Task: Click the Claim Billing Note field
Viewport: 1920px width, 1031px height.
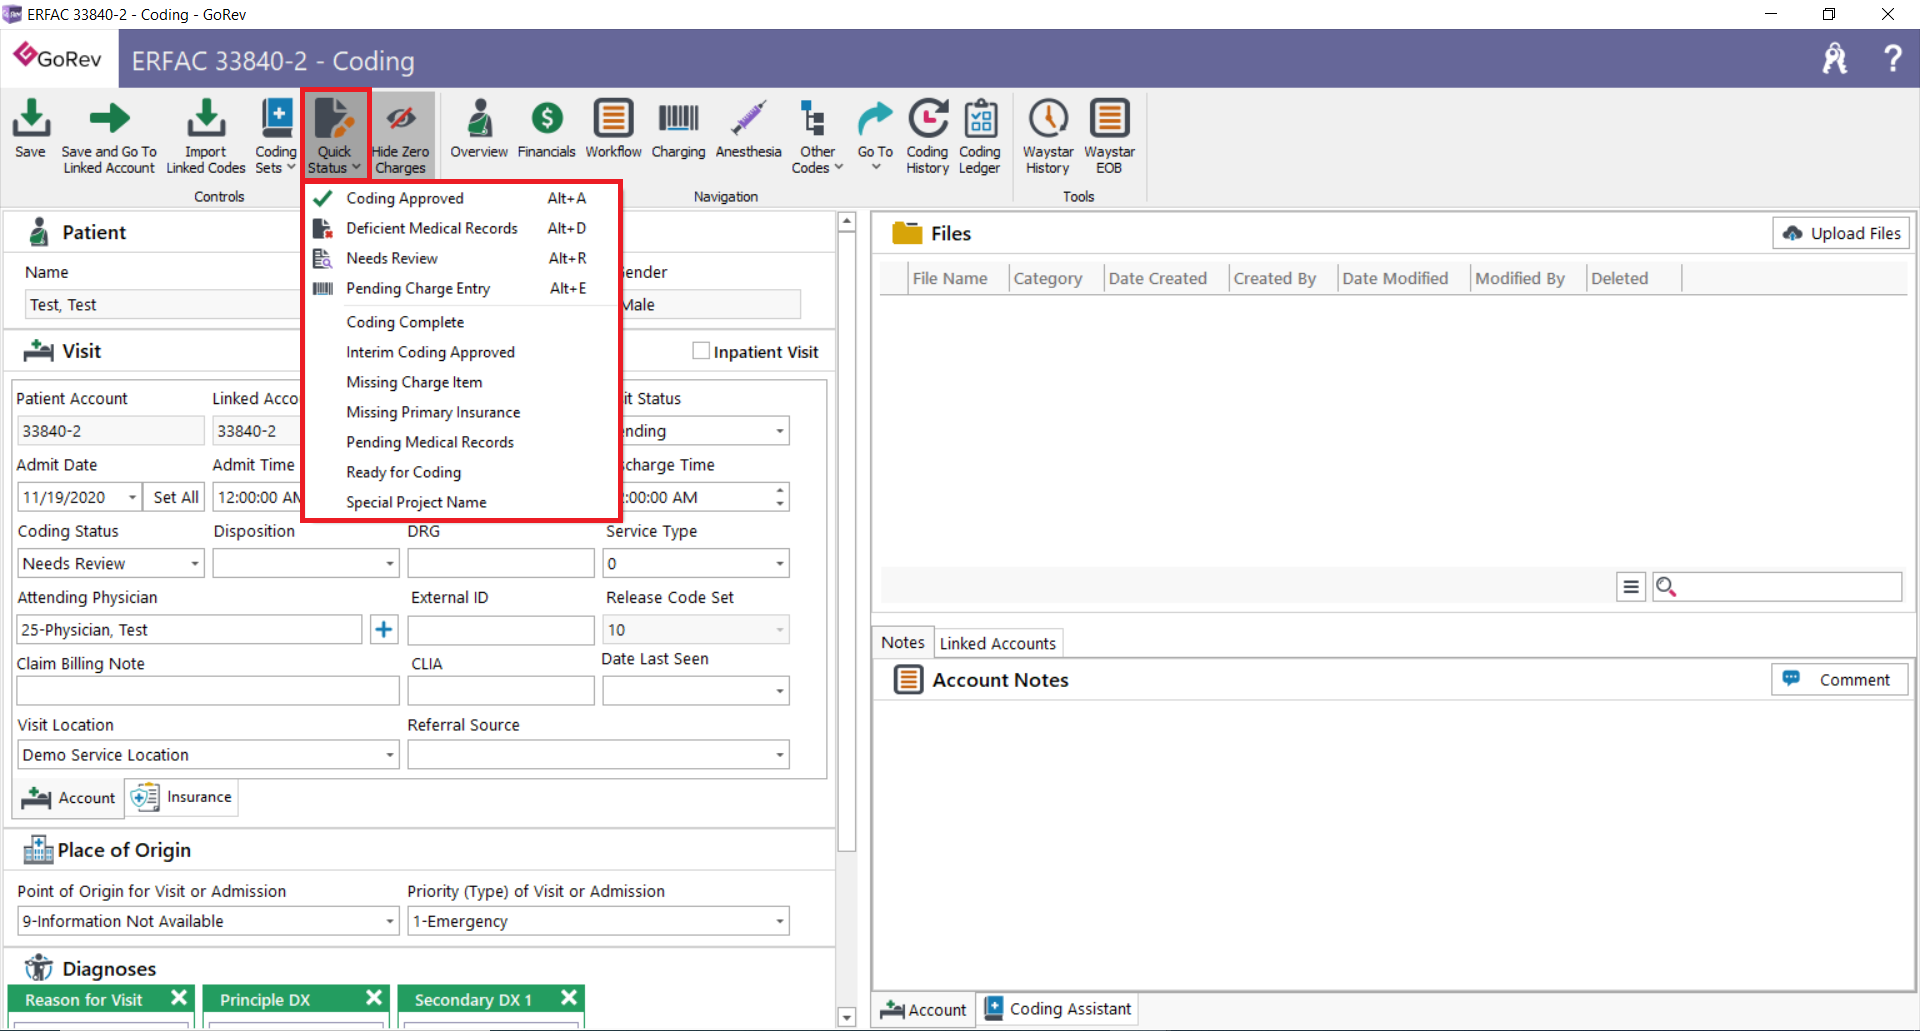Action: (208, 691)
